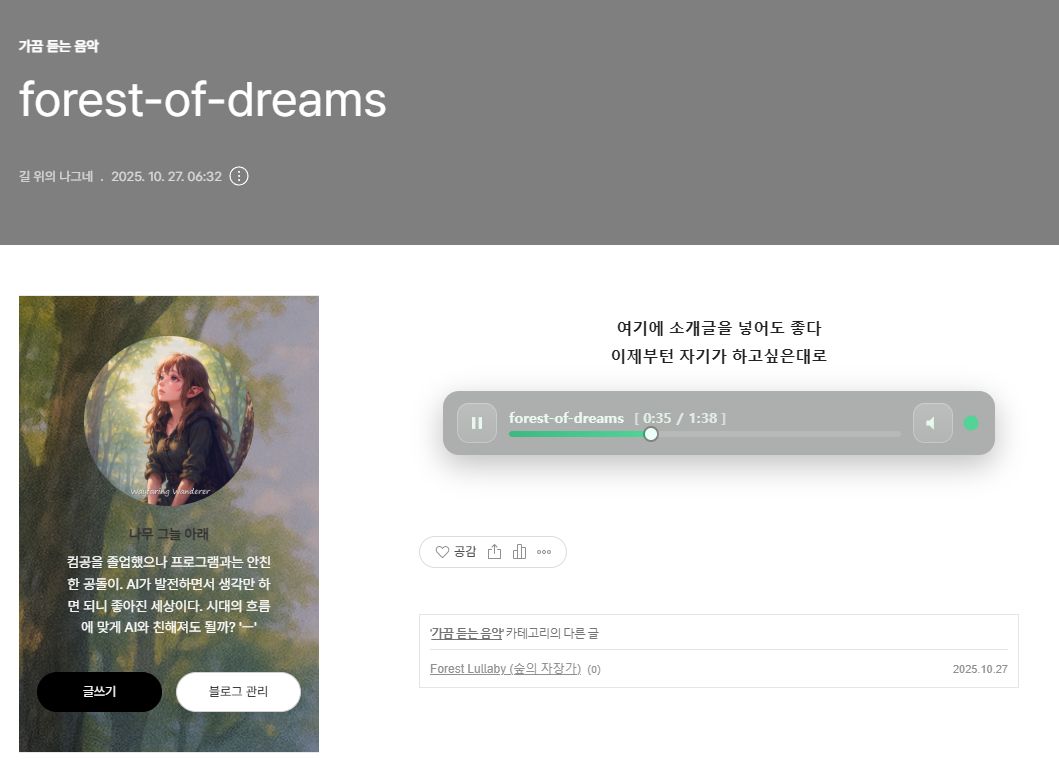Screen dimensions: 1059x766
Task: Open the three-dots more options menu
Action: pyautogui.click(x=544, y=552)
